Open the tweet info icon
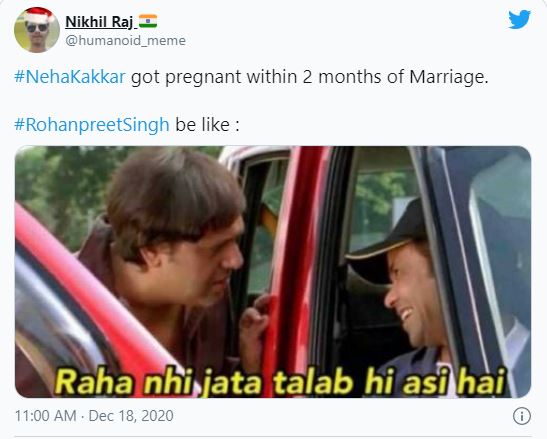Image resolution: width=547 pixels, height=439 pixels. coord(522,416)
